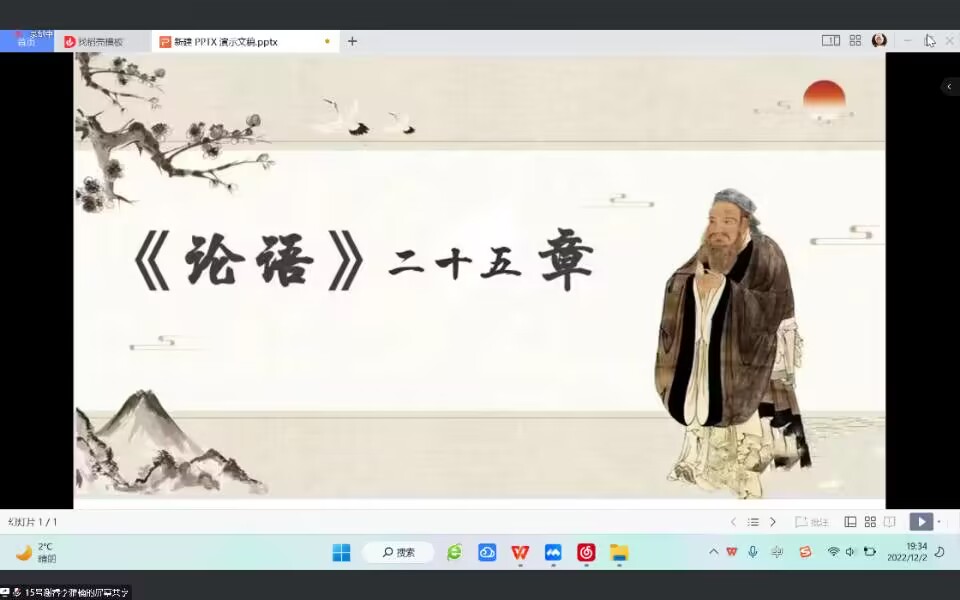
Task: Open the reading view icon
Action: pos(888,521)
